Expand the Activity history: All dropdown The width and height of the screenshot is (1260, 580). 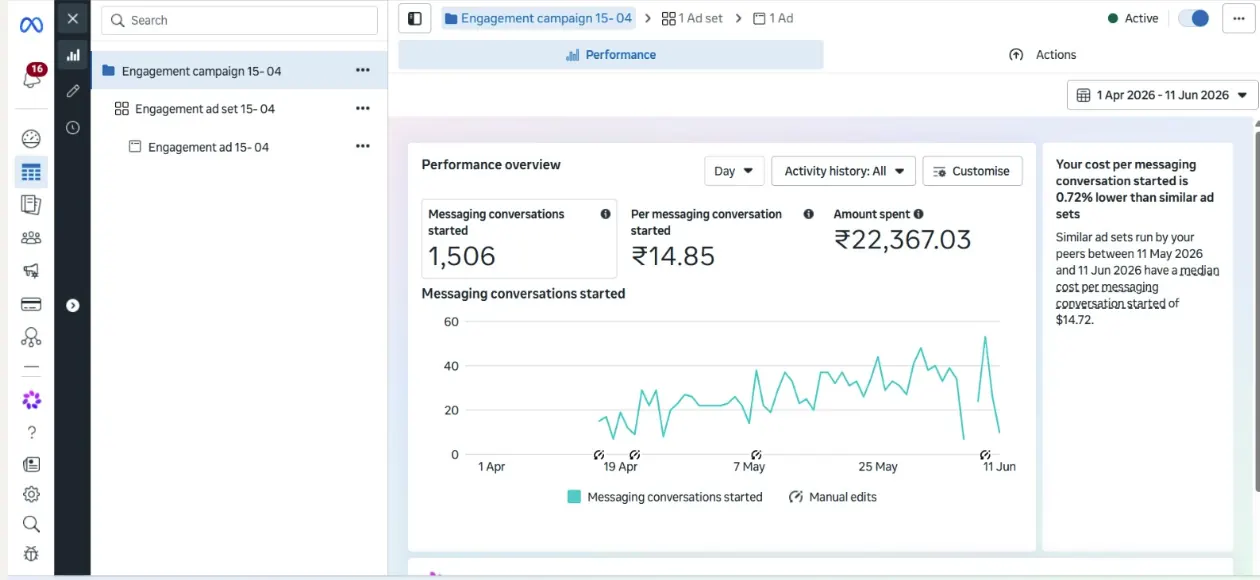click(x=843, y=171)
